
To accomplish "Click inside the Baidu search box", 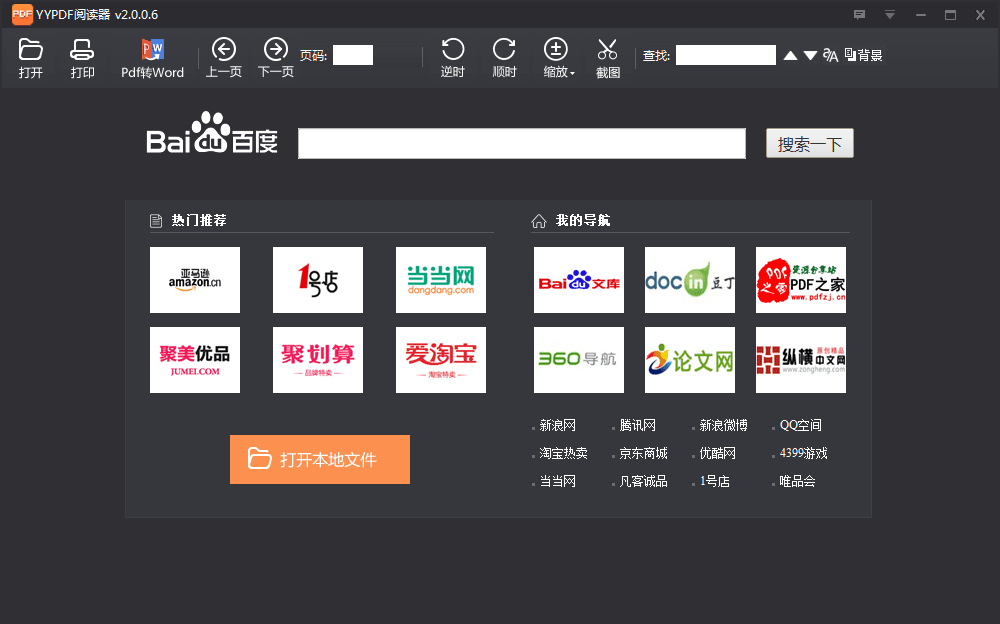I will pos(521,143).
